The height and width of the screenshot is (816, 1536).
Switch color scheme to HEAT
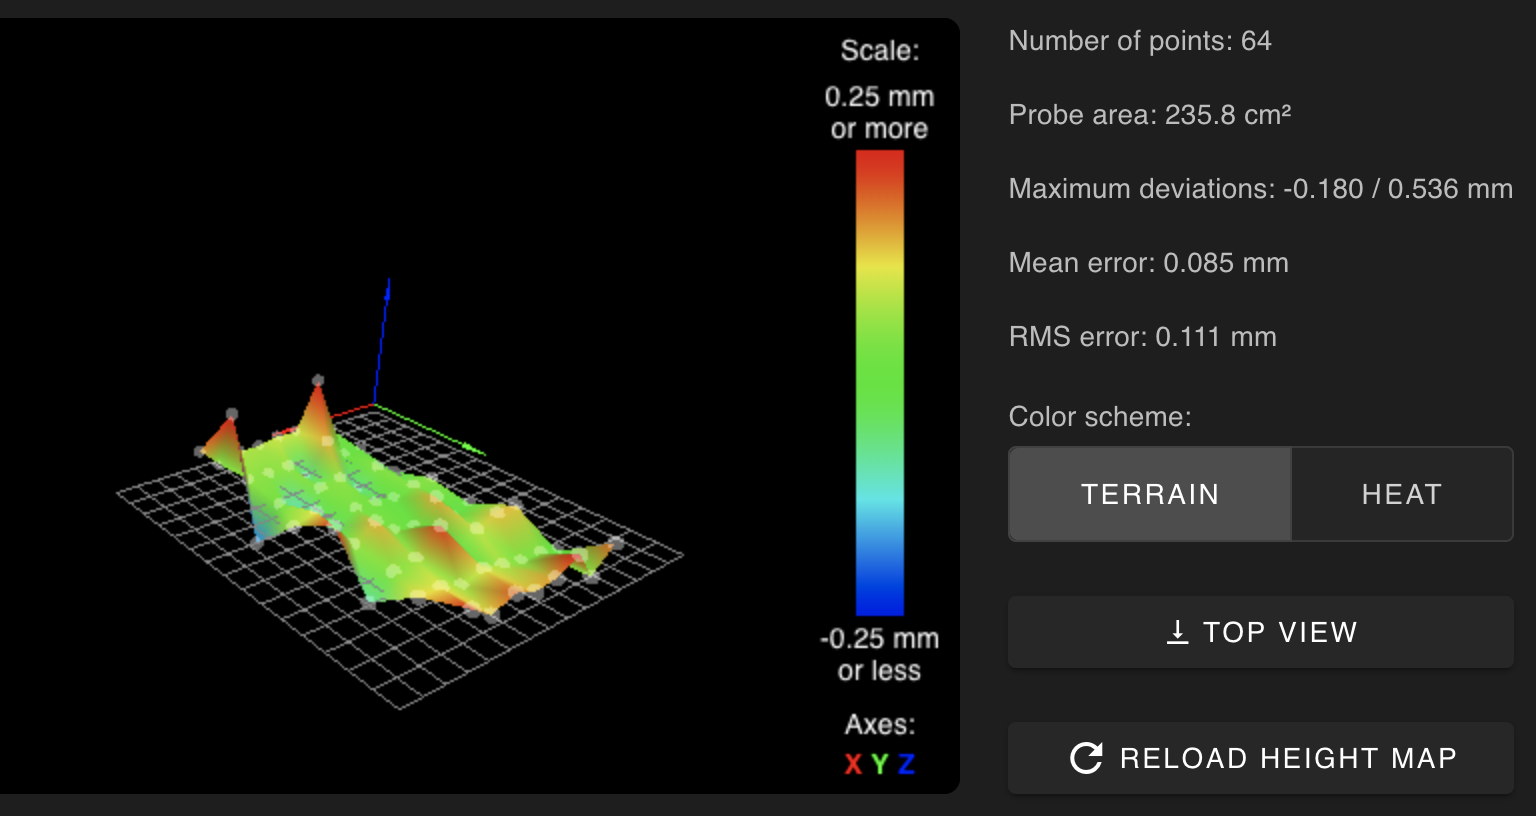1402,494
